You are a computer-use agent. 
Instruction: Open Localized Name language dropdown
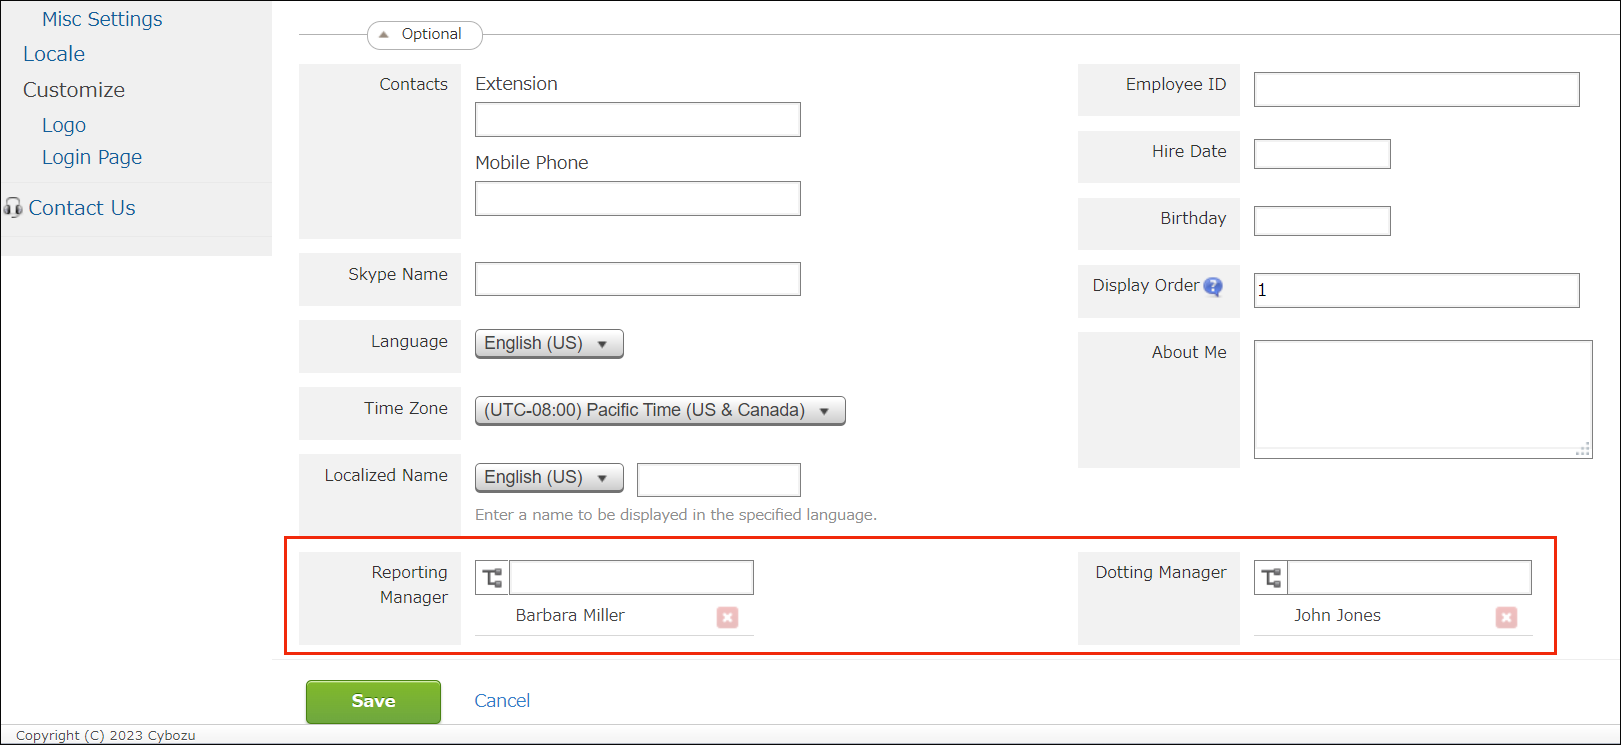point(549,478)
